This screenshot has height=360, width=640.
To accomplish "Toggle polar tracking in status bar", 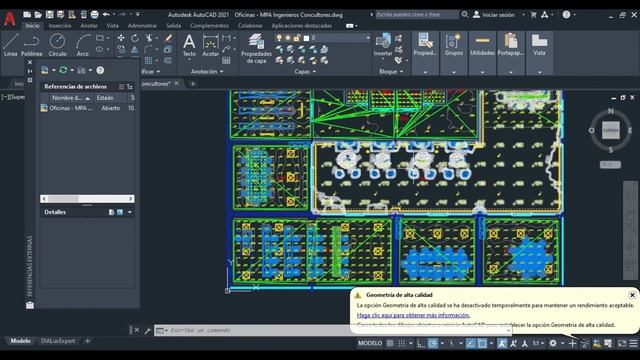I will click(433, 343).
